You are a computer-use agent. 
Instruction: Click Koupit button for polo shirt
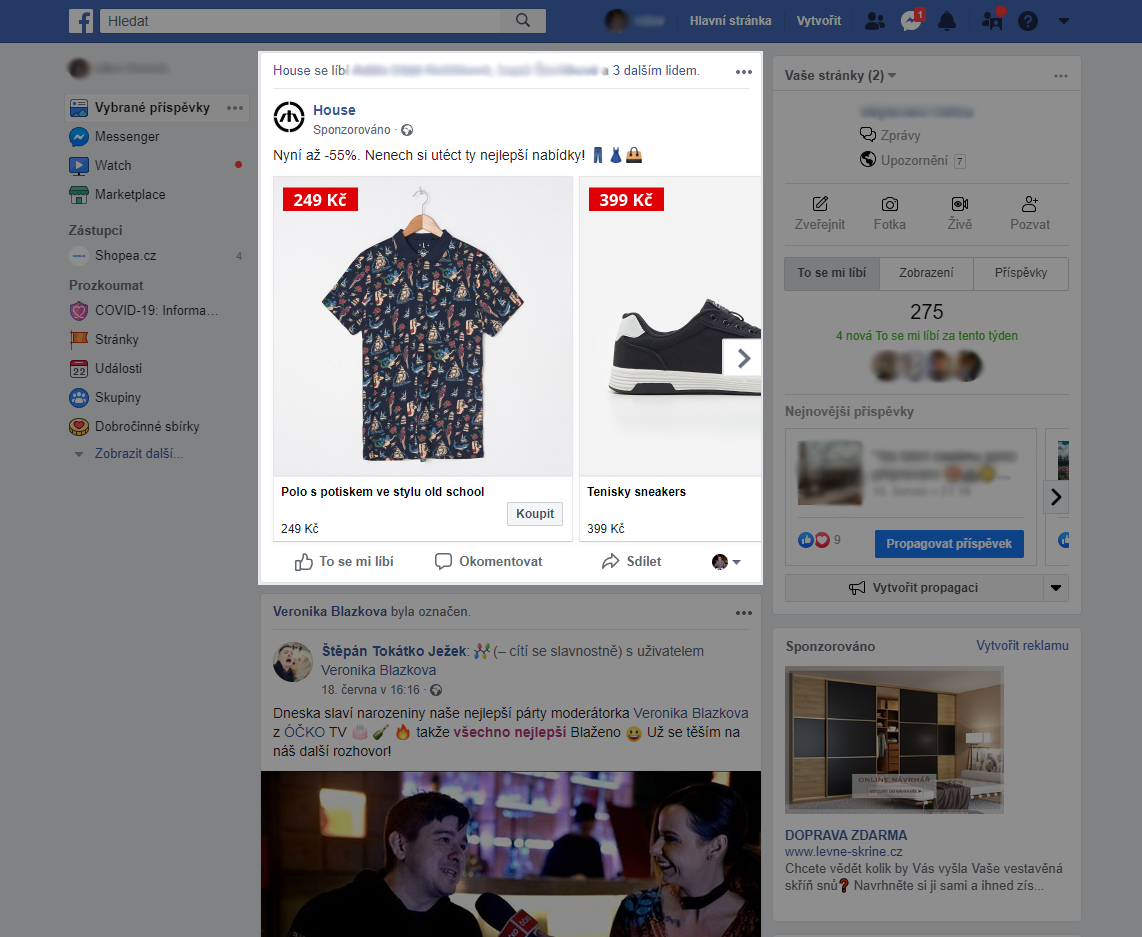(x=535, y=513)
